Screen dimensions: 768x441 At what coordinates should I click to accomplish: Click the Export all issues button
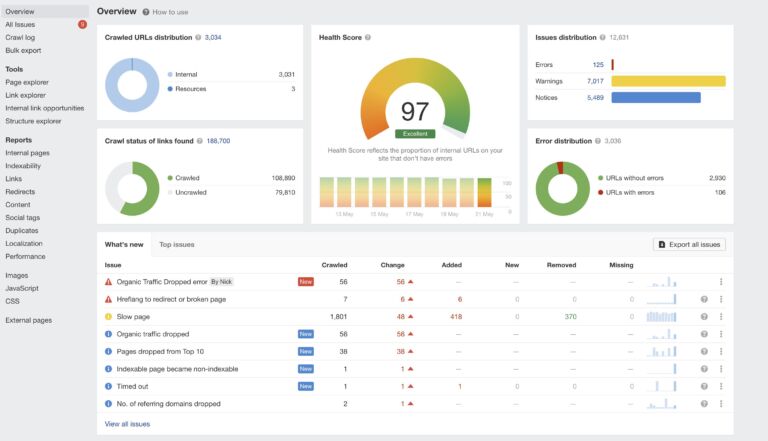pyautogui.click(x=689, y=244)
